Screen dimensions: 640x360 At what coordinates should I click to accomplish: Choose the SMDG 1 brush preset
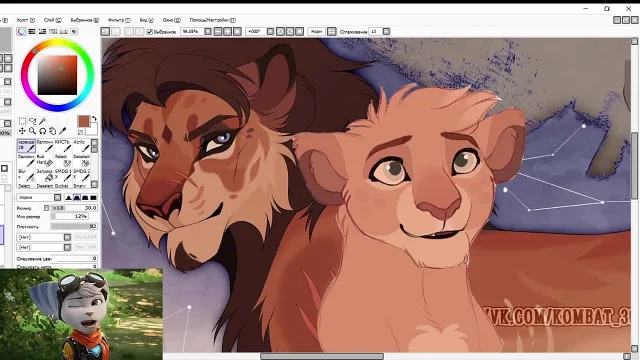[x=63, y=175]
